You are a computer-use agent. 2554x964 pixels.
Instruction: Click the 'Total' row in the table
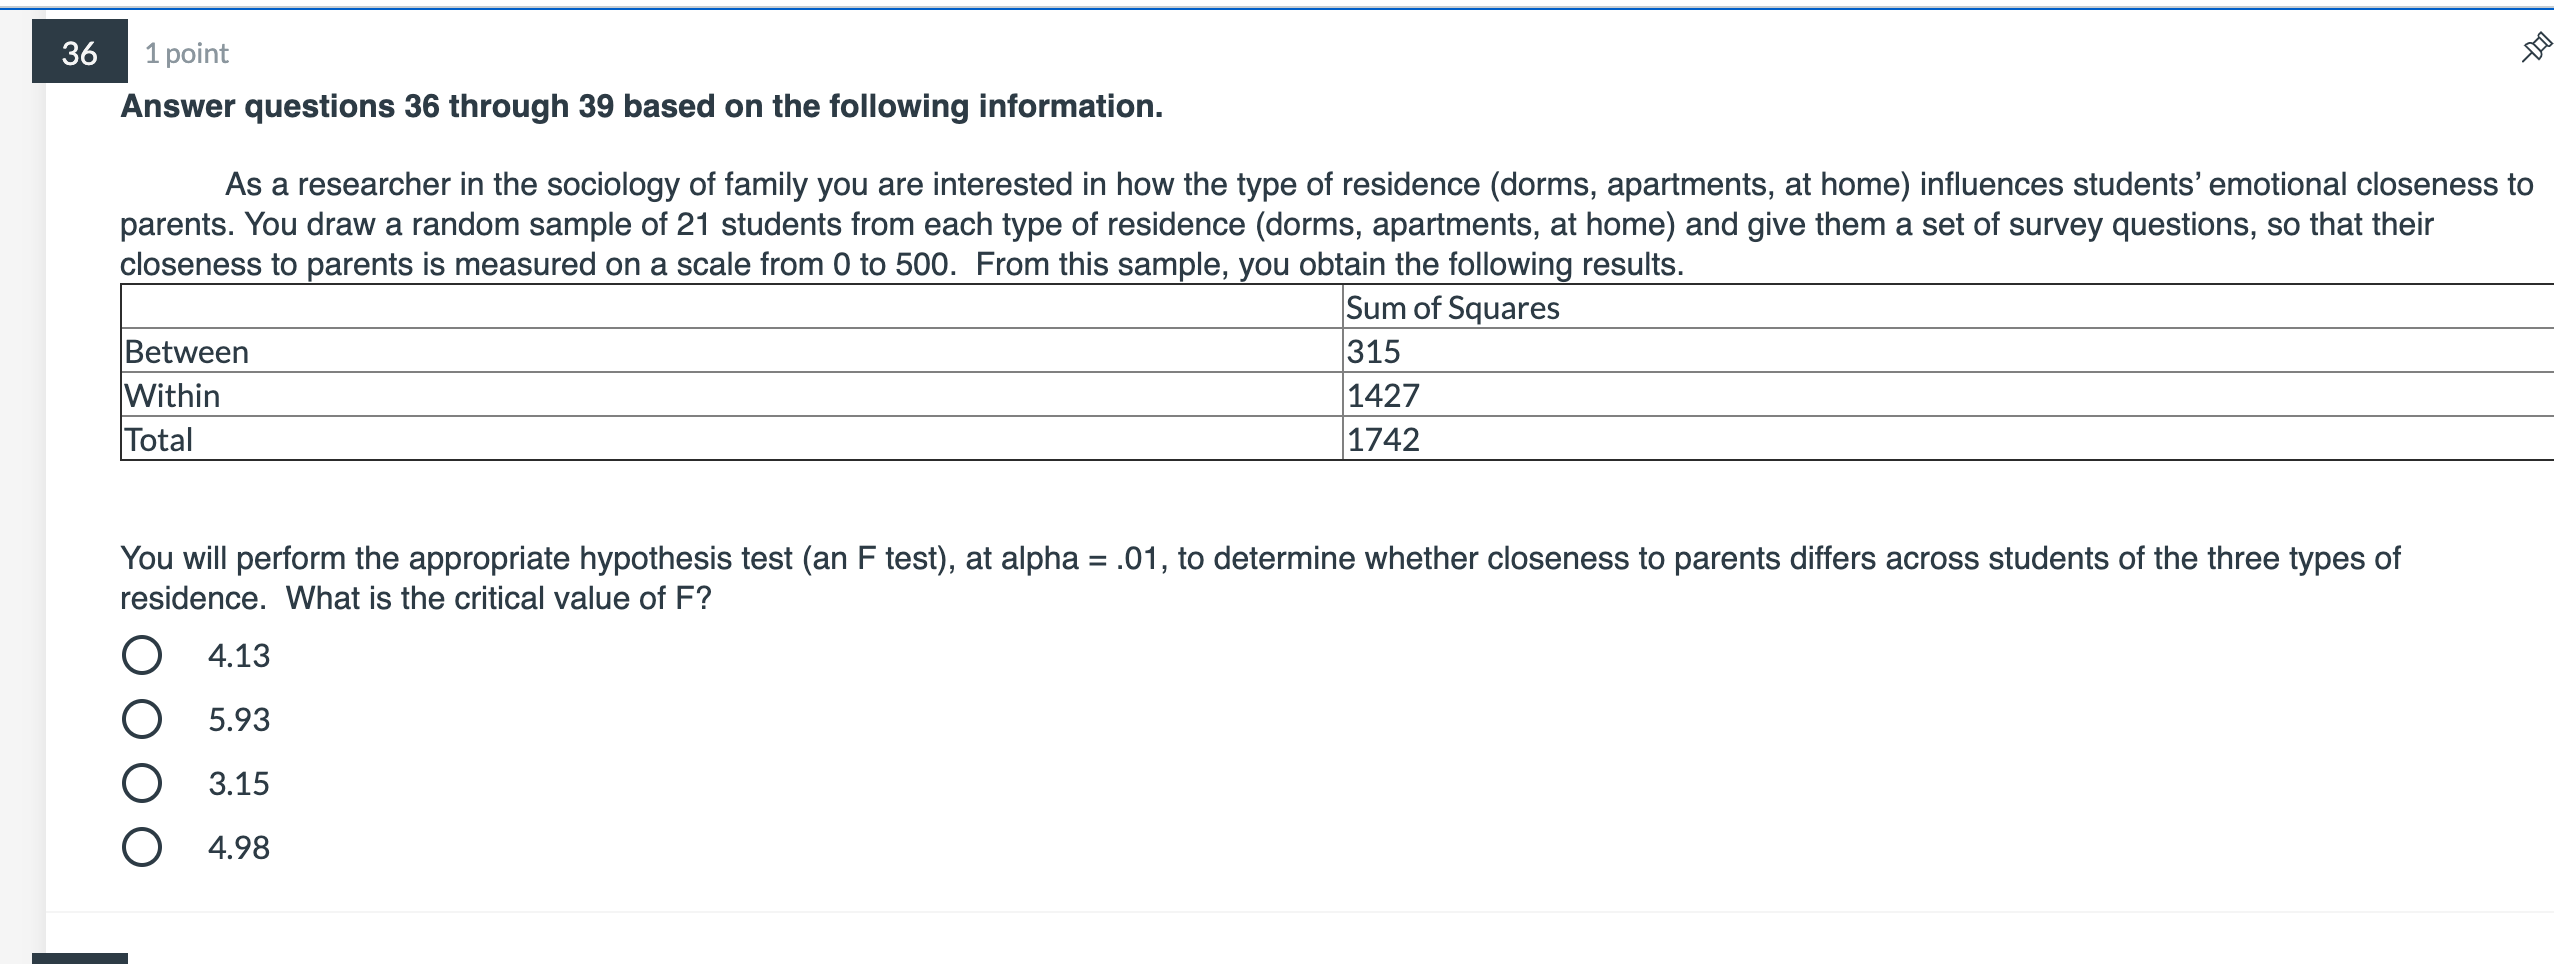pos(158,439)
